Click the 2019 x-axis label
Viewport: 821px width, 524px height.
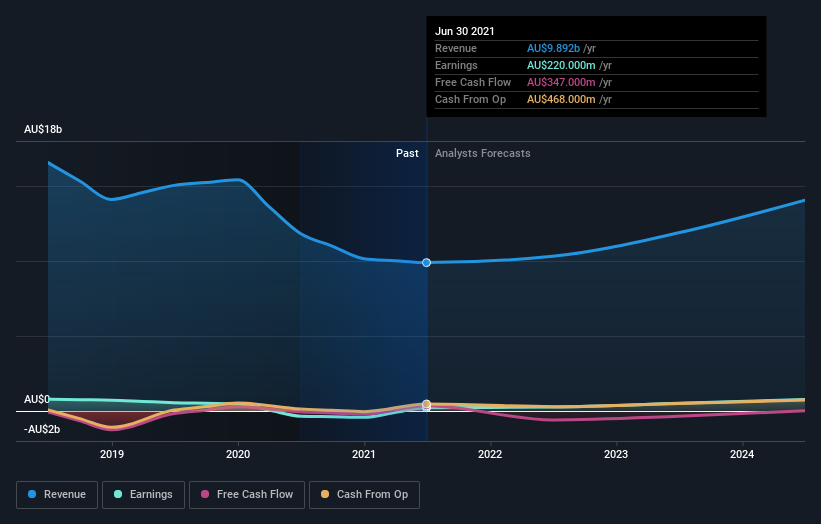coord(112,454)
